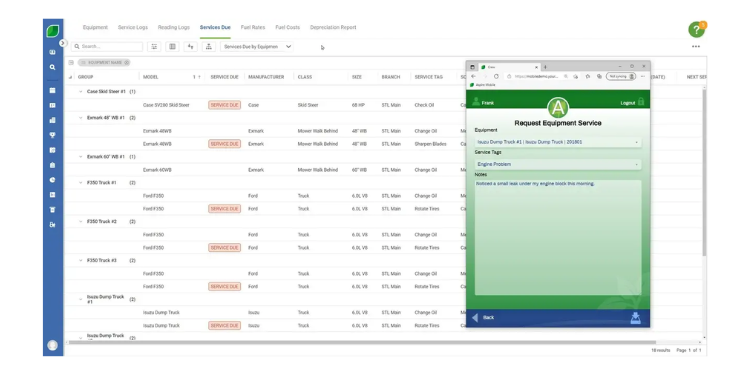
Task: Open the column chooser toolbar icon
Action: pos(172,46)
